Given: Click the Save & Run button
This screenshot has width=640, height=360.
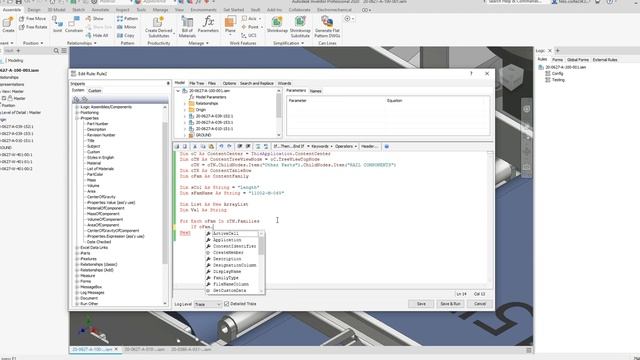Looking at the screenshot, I should [x=450, y=304].
